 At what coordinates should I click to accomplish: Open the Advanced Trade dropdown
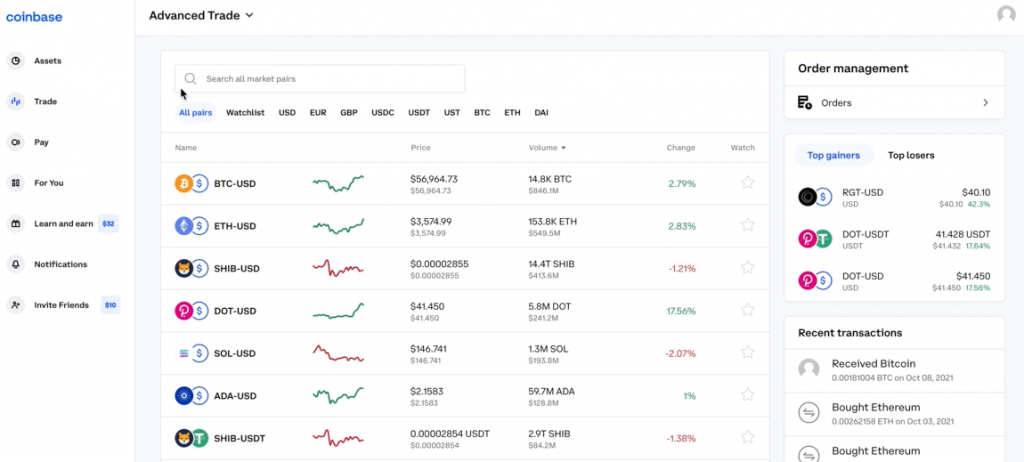201,15
